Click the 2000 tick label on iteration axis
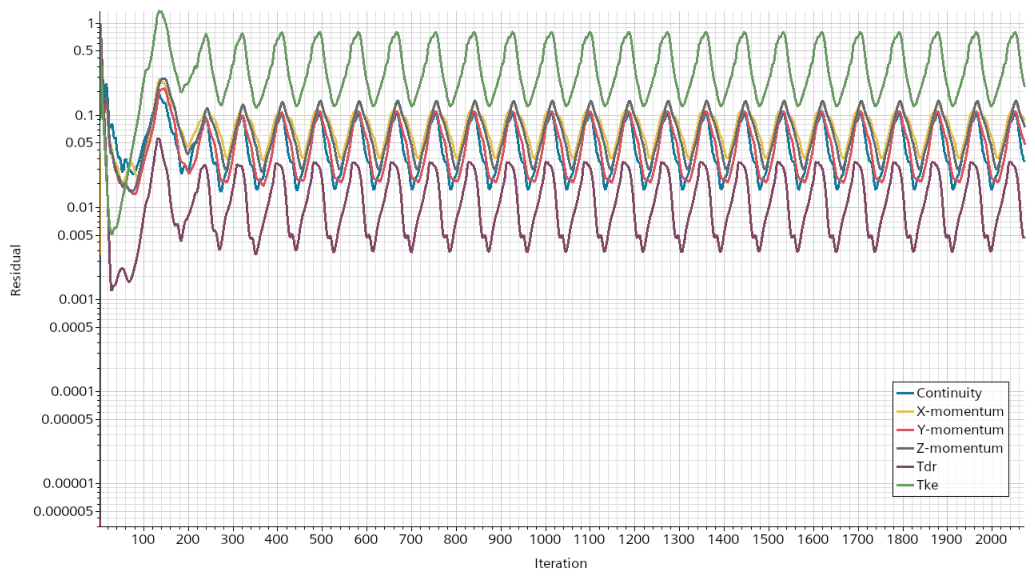Viewport: 1035px width, 577px height. [x=991, y=539]
